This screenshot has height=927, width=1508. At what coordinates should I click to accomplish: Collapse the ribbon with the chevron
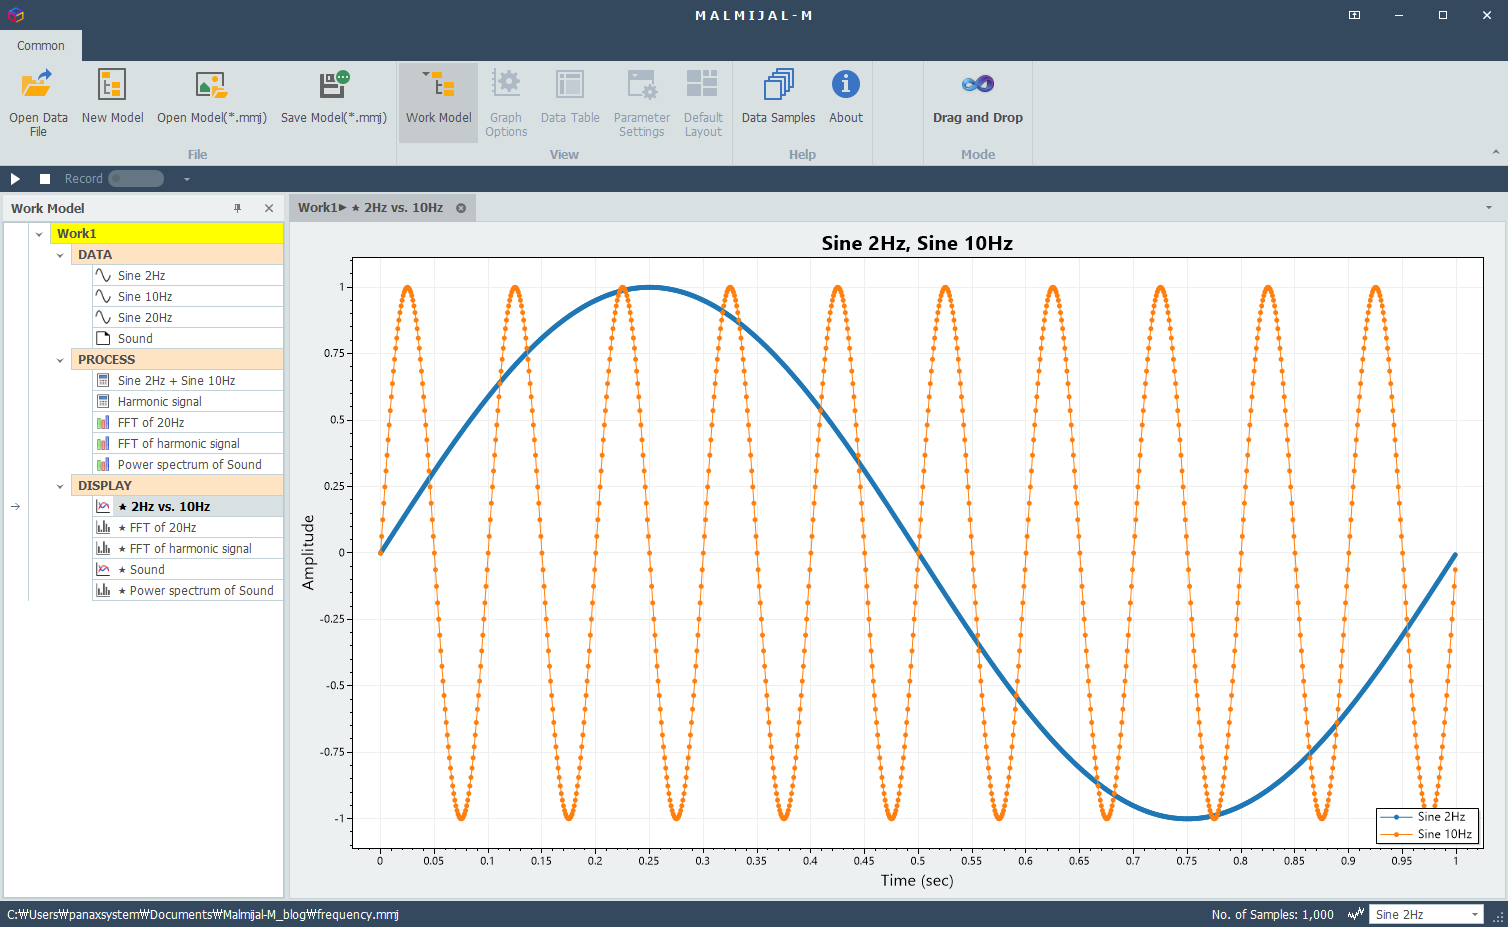click(1496, 153)
